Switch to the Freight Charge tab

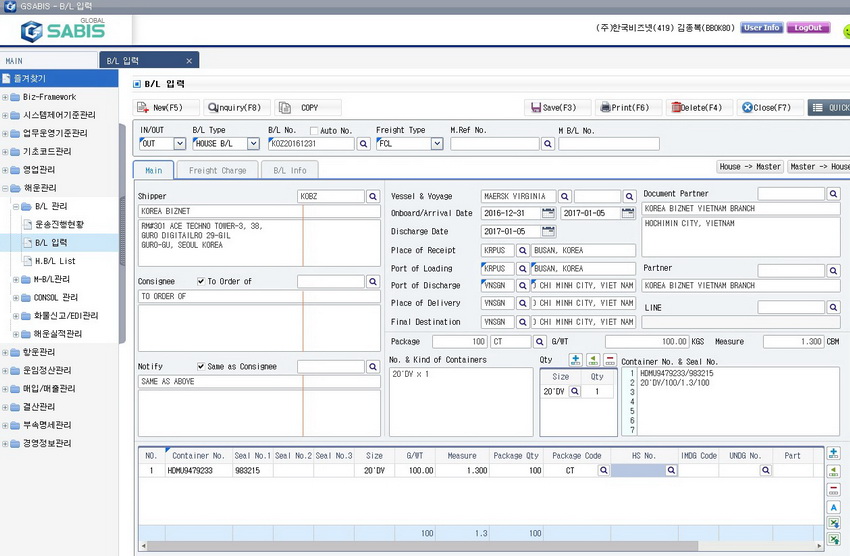(x=217, y=171)
